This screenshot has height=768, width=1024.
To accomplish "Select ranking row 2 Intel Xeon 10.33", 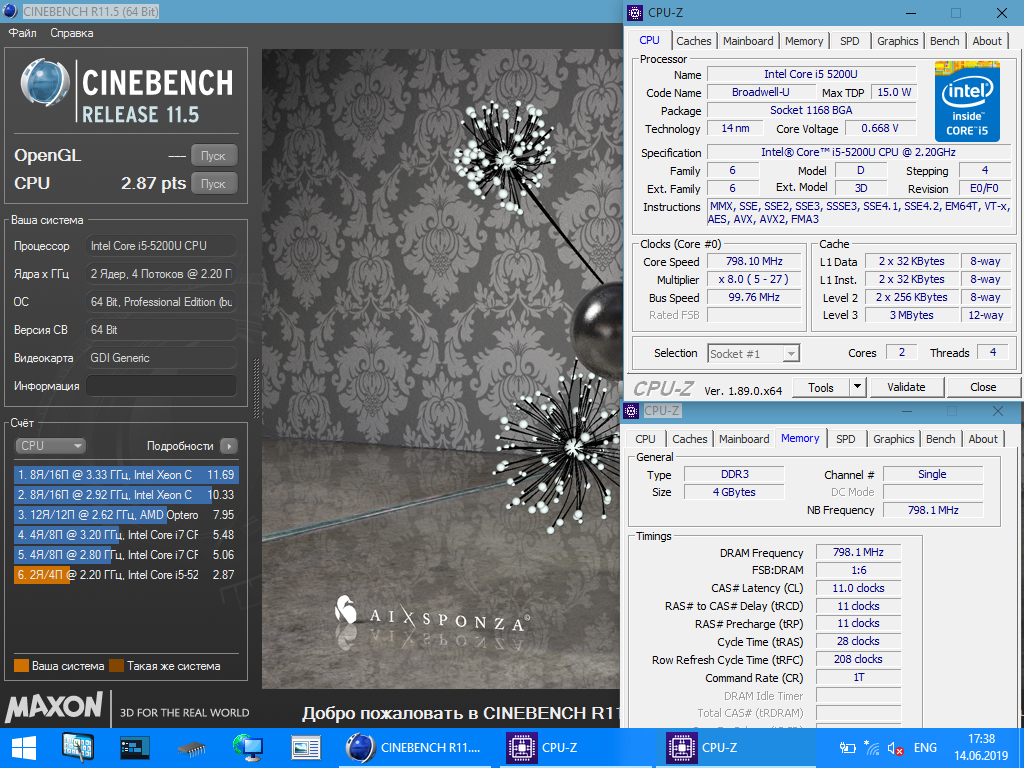I will [126, 495].
